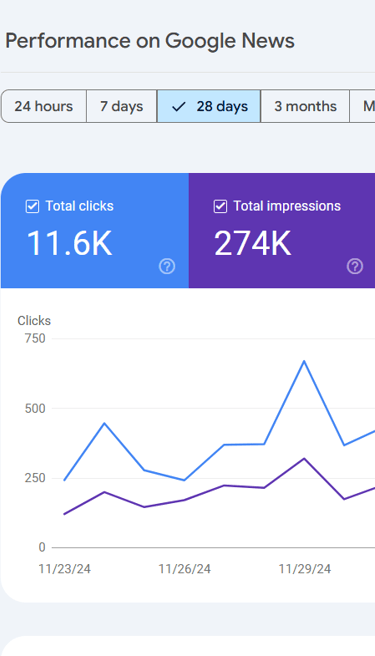Click the 11/26/24 date label on chart

tap(184, 569)
